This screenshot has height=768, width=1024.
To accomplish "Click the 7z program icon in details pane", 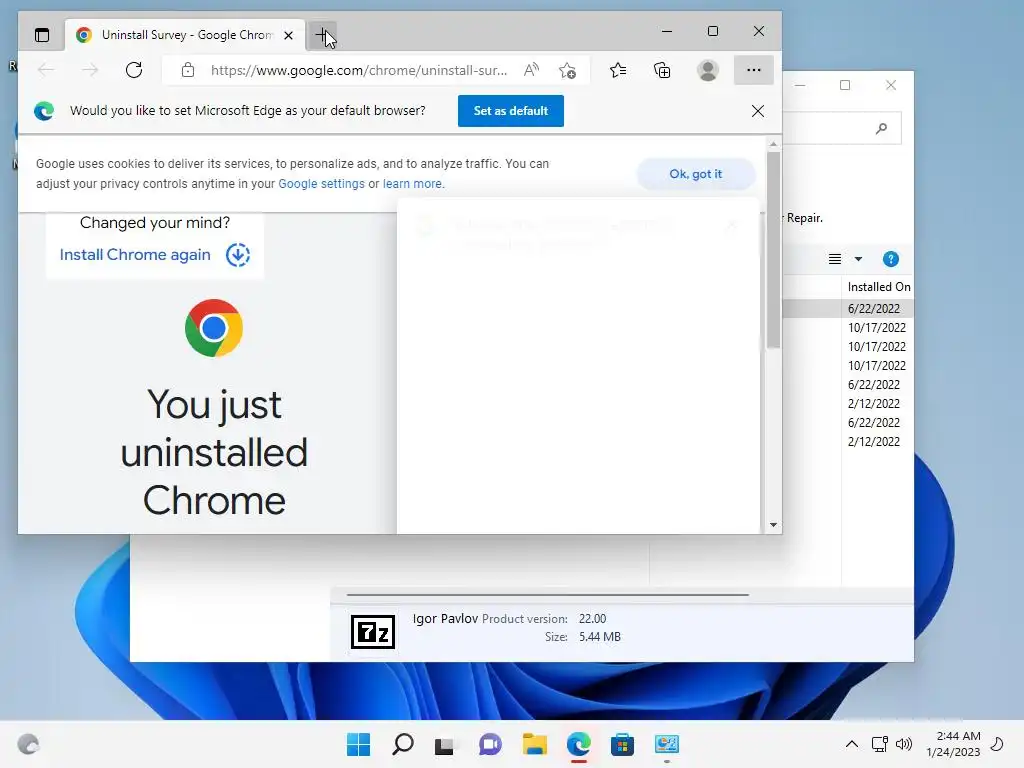I will coord(373,632).
